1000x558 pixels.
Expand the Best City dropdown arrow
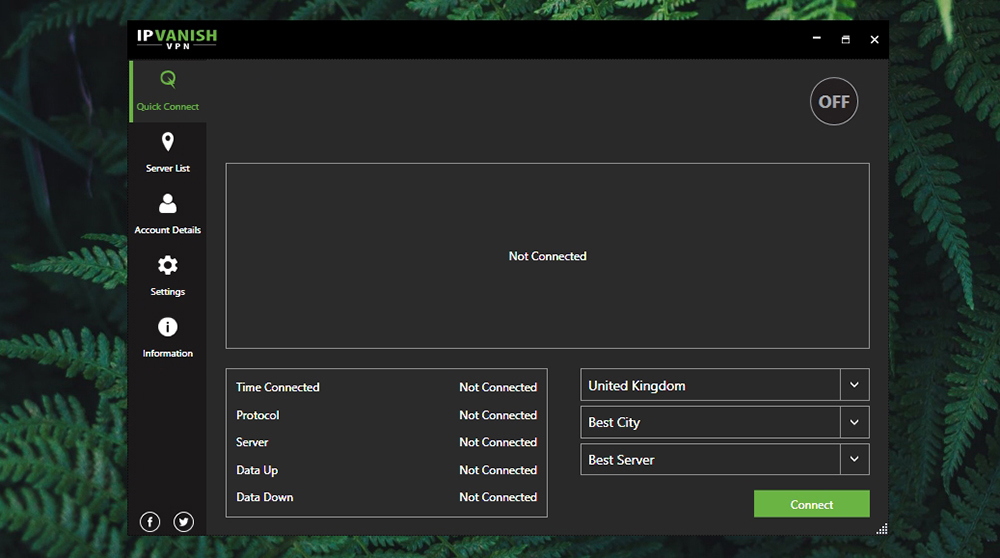tap(855, 422)
